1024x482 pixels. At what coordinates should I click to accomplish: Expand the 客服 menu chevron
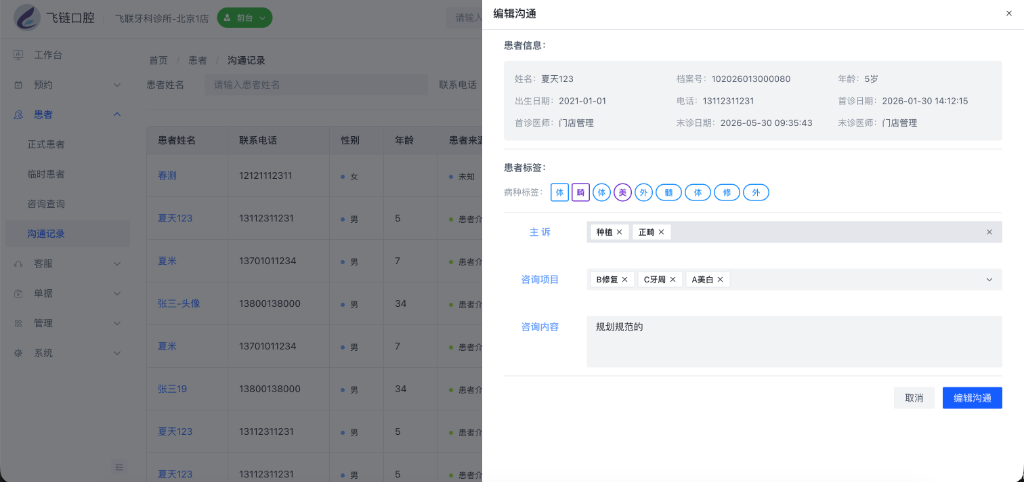pyautogui.click(x=118, y=263)
